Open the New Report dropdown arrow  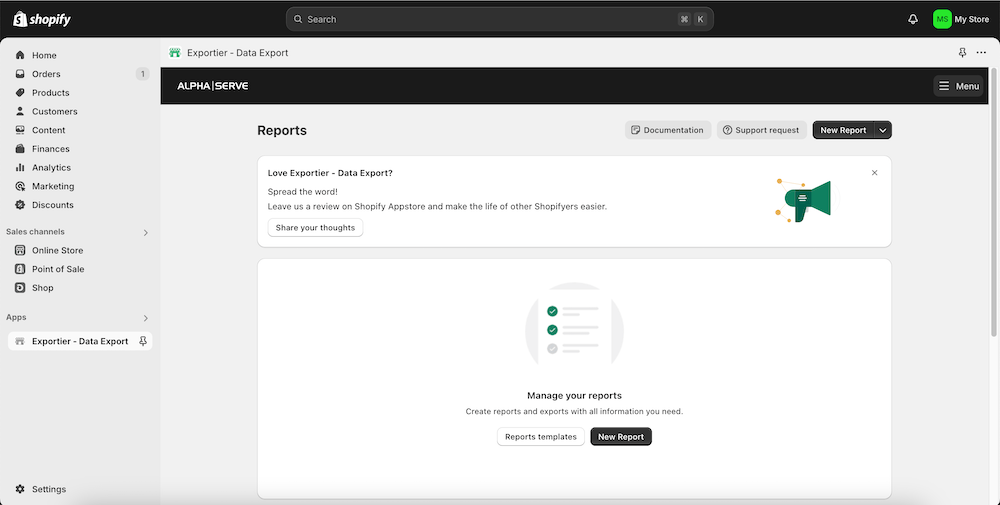[x=883, y=130]
